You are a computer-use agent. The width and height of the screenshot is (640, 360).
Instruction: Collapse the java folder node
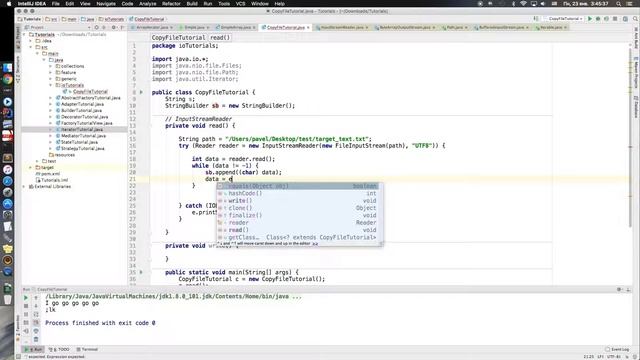tap(44, 60)
